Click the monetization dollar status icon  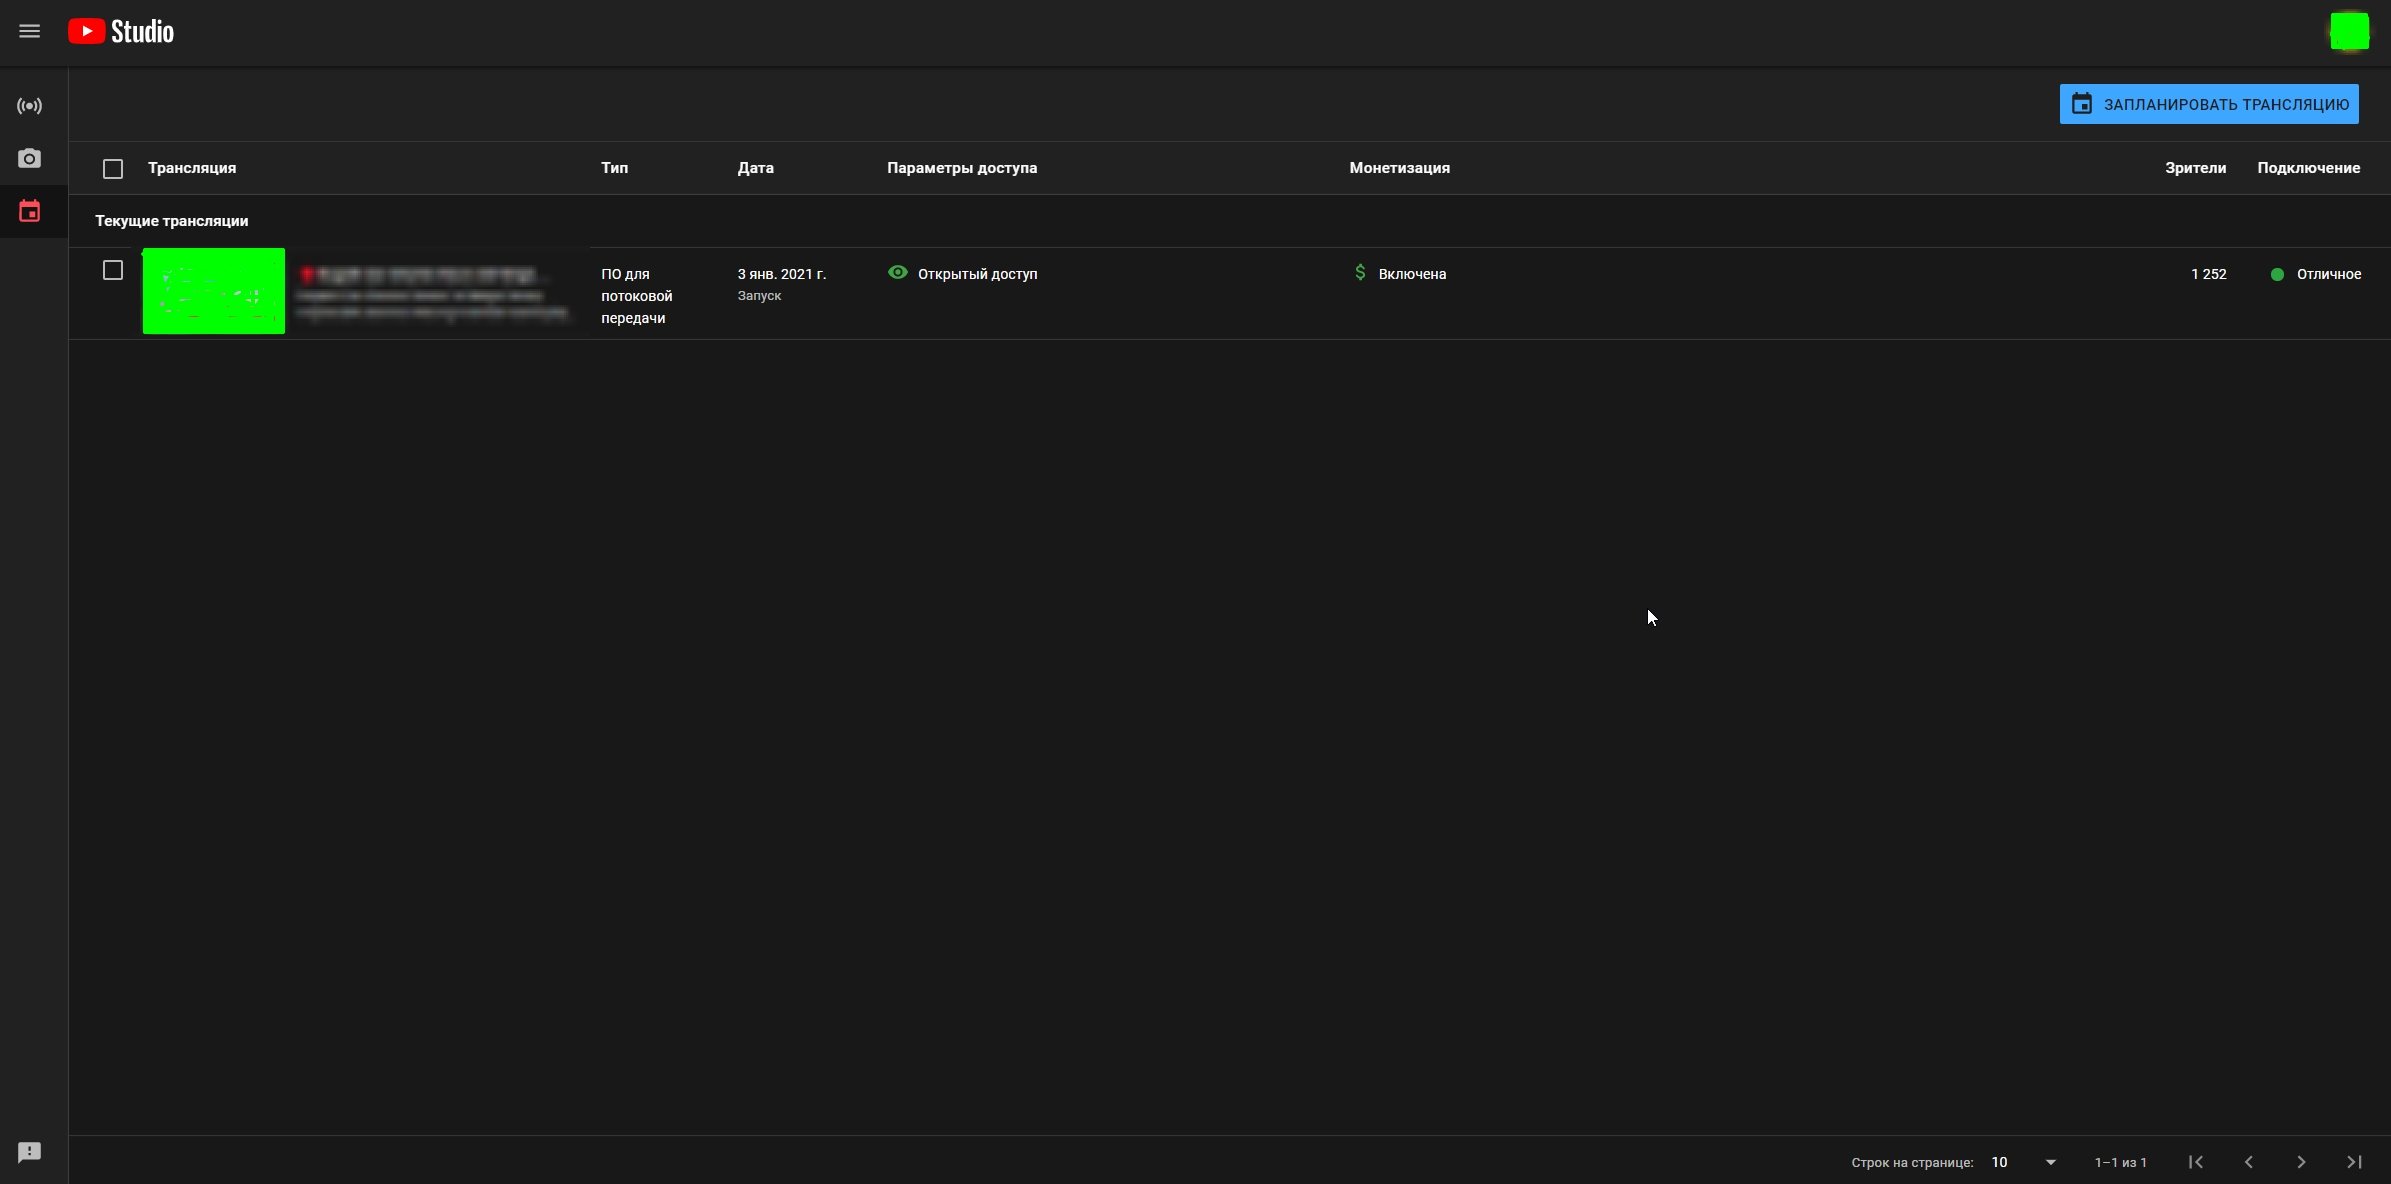(1360, 273)
